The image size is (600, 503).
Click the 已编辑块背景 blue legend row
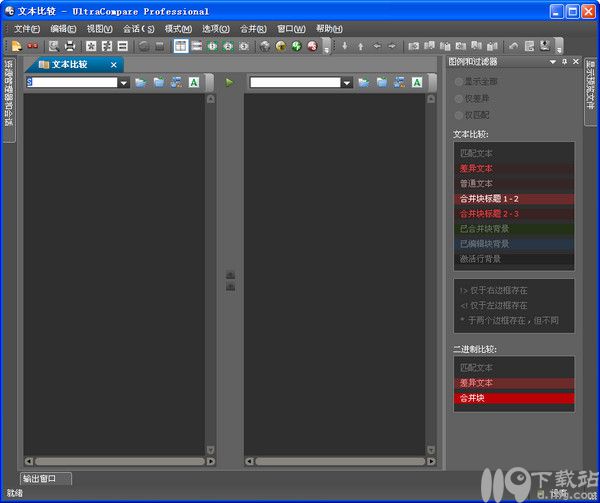[514, 244]
